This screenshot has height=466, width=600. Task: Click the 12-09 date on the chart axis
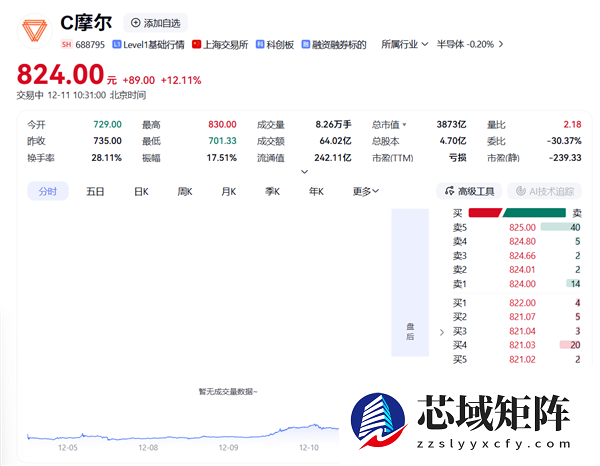pyautogui.click(x=228, y=447)
